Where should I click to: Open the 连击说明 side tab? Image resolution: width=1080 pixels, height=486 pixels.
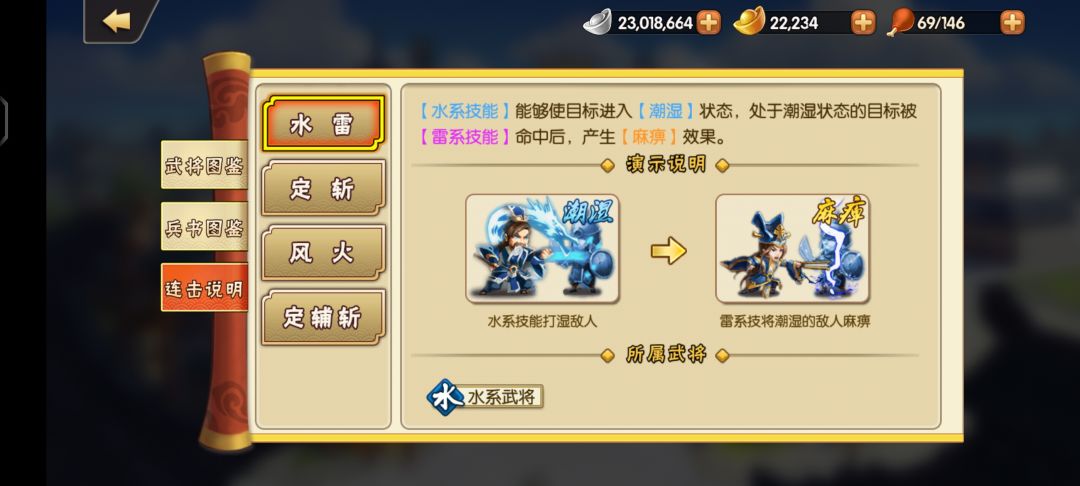coord(204,287)
